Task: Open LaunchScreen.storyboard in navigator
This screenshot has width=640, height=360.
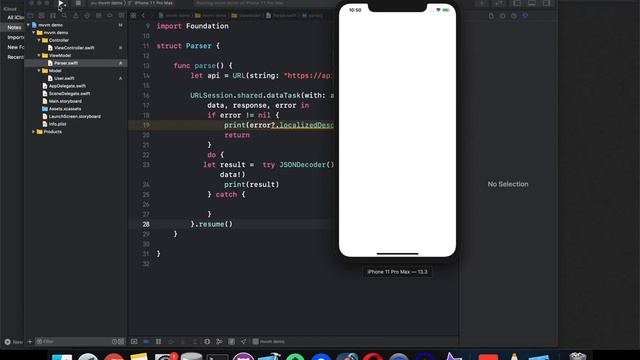Action: coord(74,116)
